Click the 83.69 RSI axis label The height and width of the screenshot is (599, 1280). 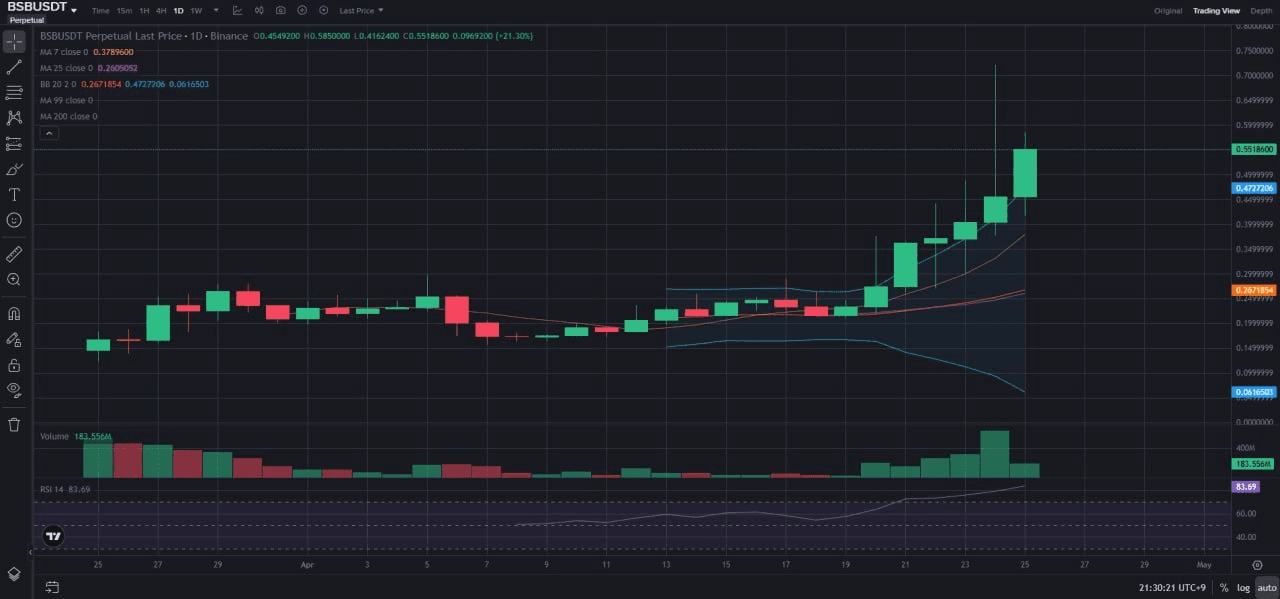[x=1246, y=486]
